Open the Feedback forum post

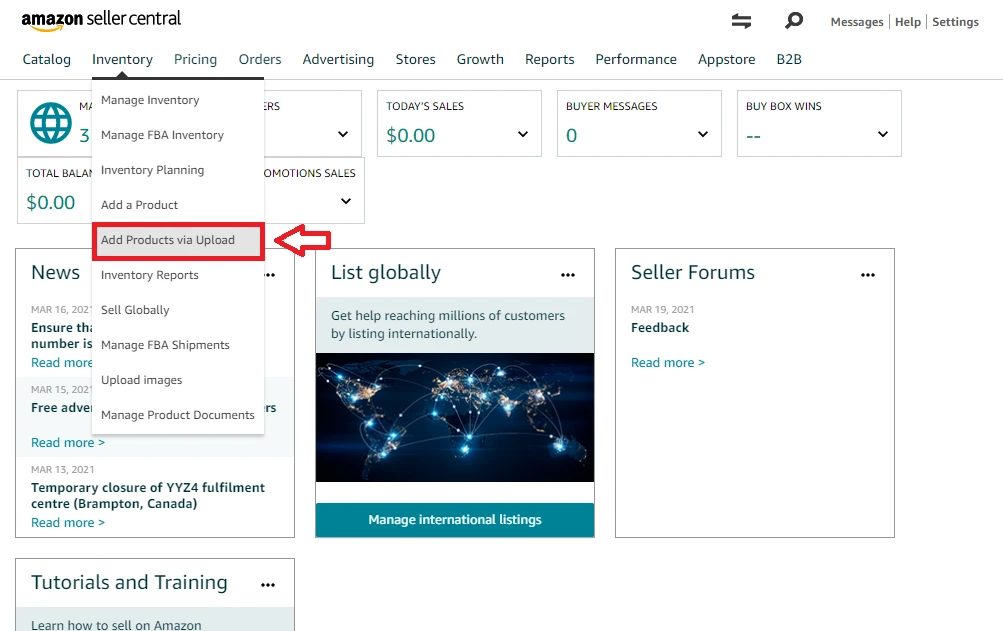pos(660,328)
